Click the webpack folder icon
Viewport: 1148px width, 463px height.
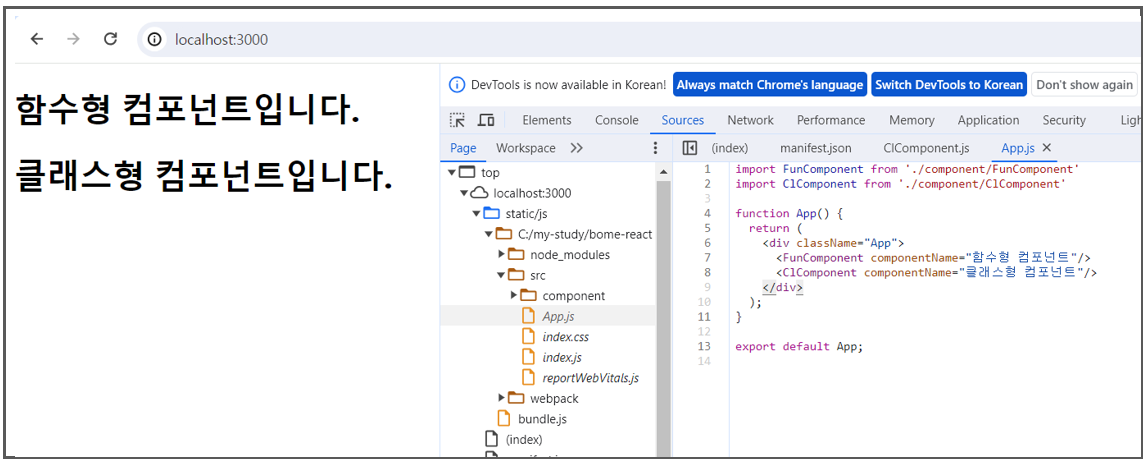[x=516, y=398]
